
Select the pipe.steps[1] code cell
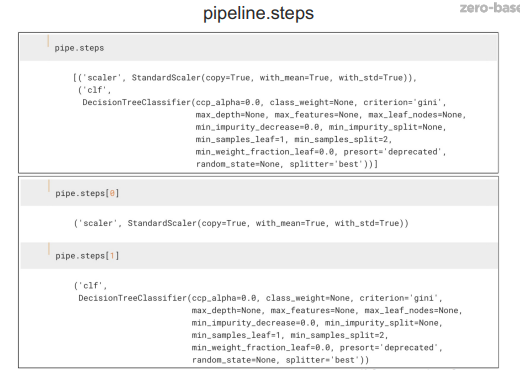tap(259, 255)
